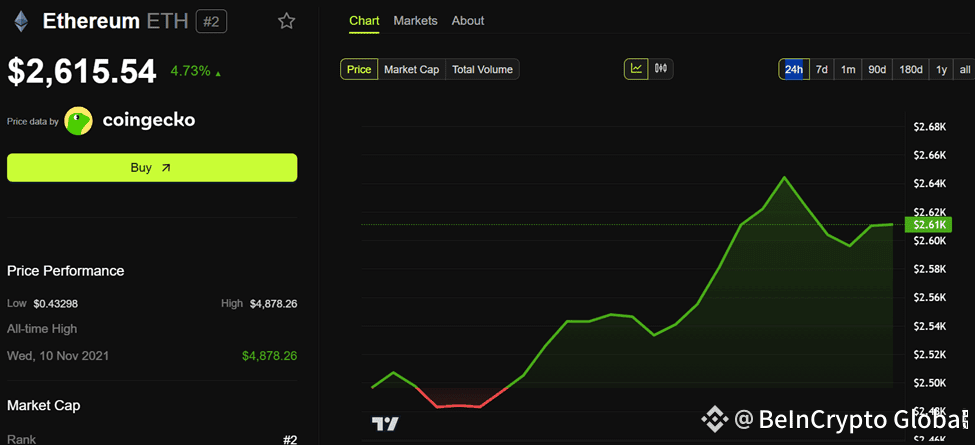Click the $2.54K axis label

(x=930, y=326)
